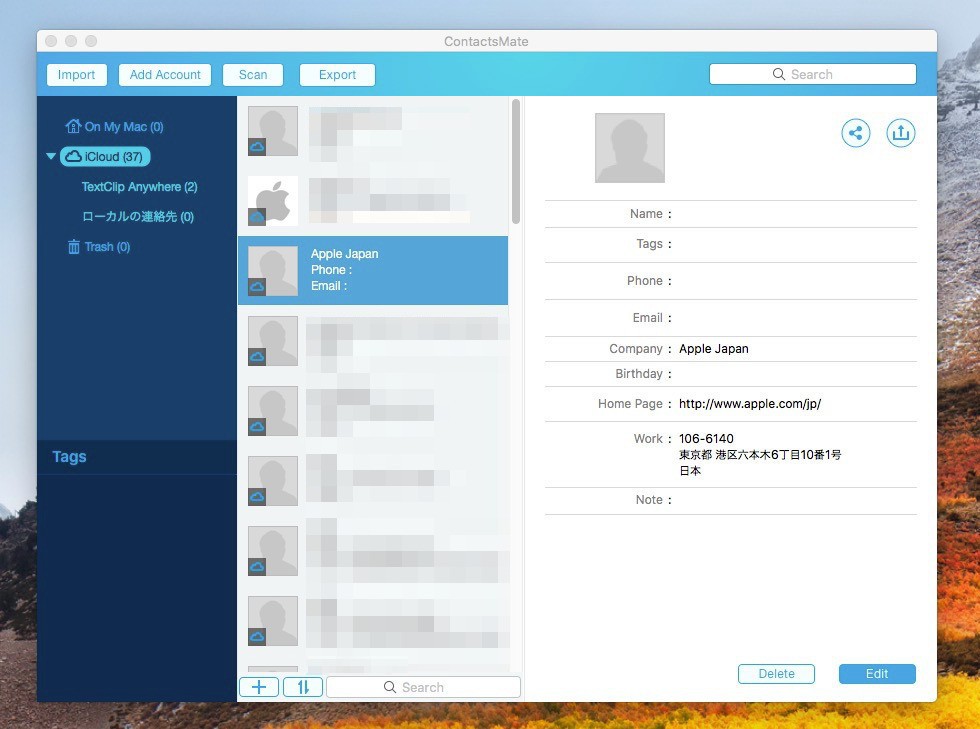Click the address line 東京都 港区六本木6丁目10番1号
This screenshot has height=729, width=980.
pos(759,455)
